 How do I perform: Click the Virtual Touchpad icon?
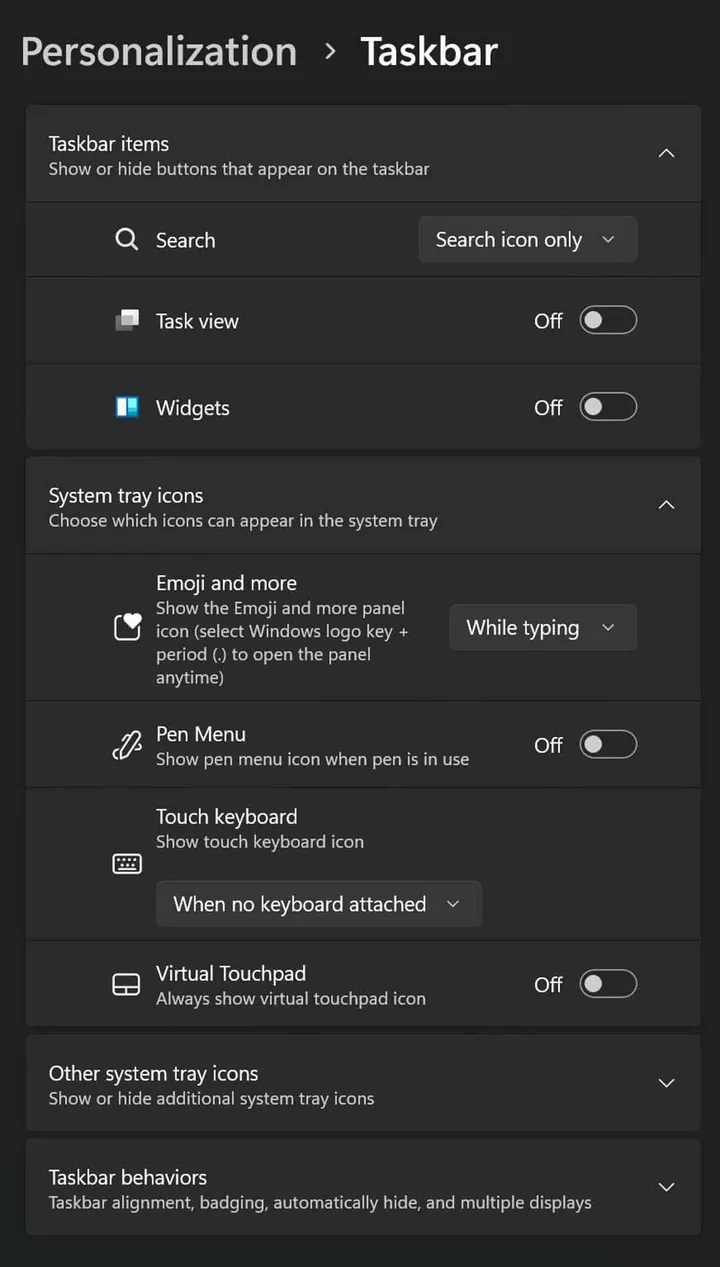[x=126, y=983]
